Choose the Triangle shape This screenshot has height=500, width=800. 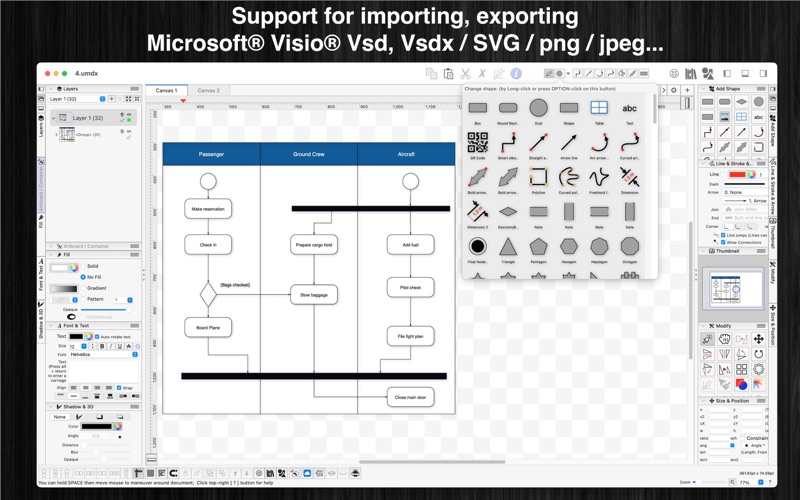click(x=508, y=246)
